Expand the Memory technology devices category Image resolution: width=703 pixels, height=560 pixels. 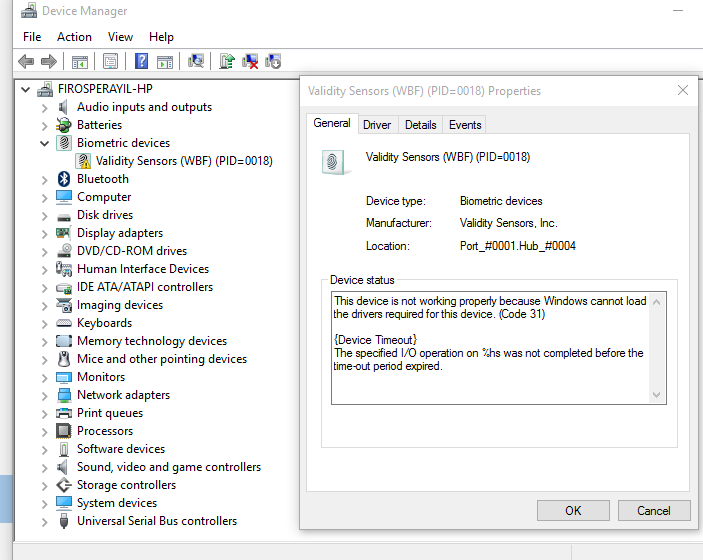[x=44, y=342]
